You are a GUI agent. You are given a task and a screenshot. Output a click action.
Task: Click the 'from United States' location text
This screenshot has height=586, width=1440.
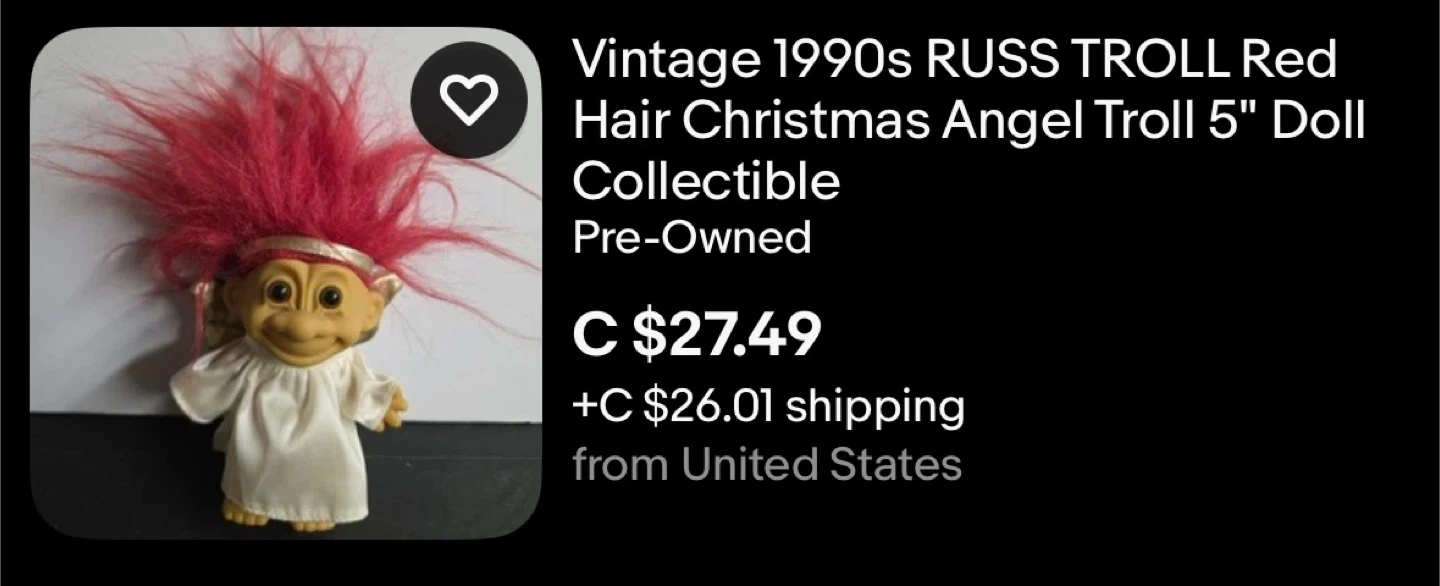(767, 464)
